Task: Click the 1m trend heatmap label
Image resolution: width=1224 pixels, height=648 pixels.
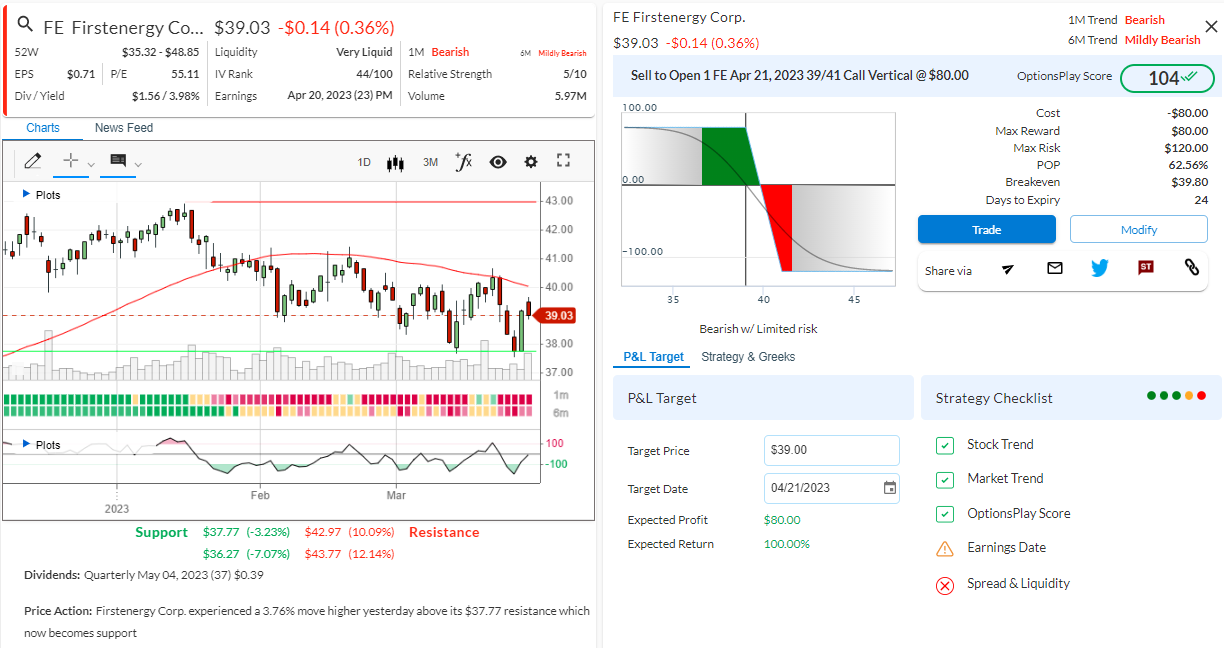Action: click(561, 396)
